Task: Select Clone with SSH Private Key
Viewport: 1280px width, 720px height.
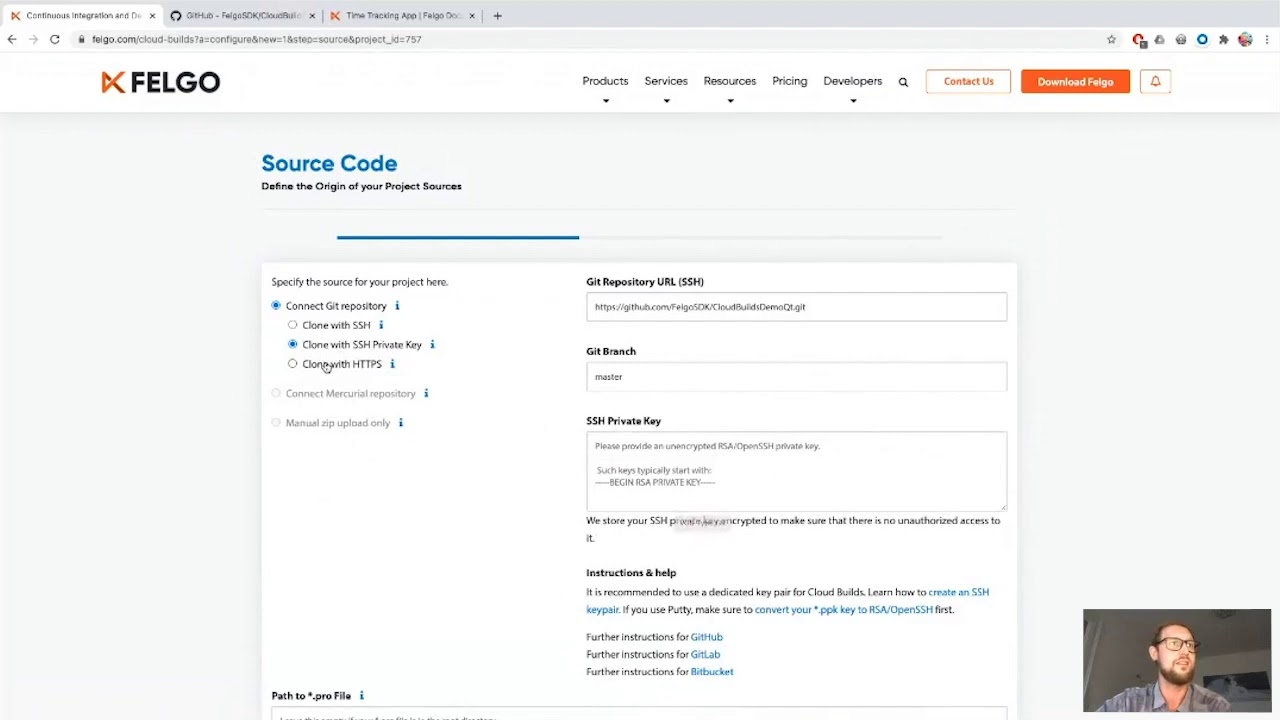Action: (293, 344)
